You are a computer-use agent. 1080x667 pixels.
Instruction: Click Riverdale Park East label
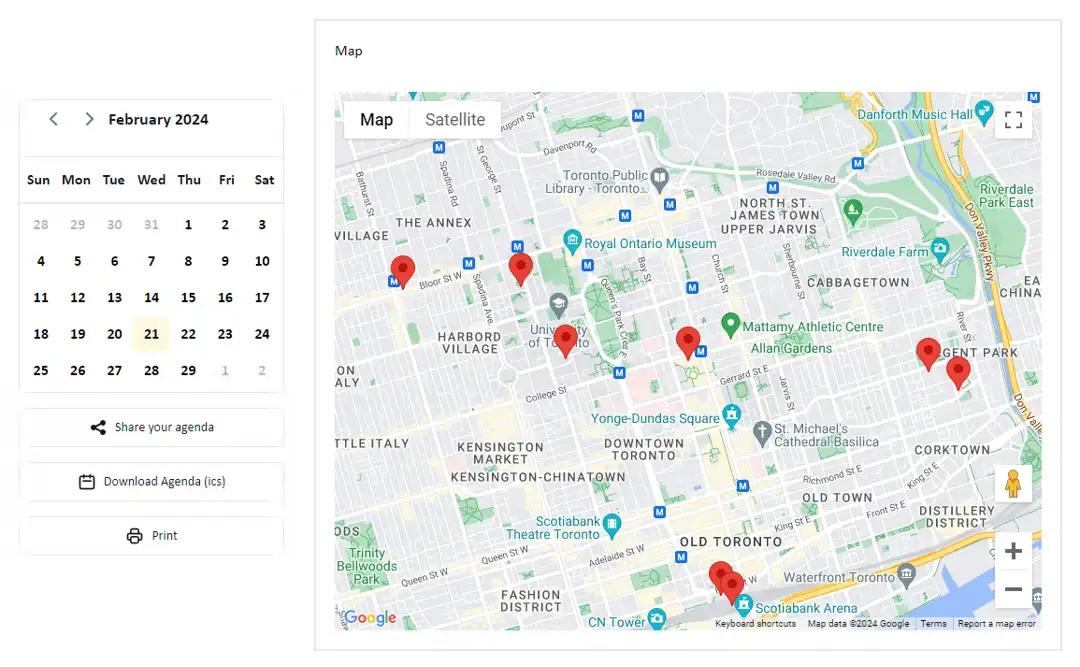1006,196
